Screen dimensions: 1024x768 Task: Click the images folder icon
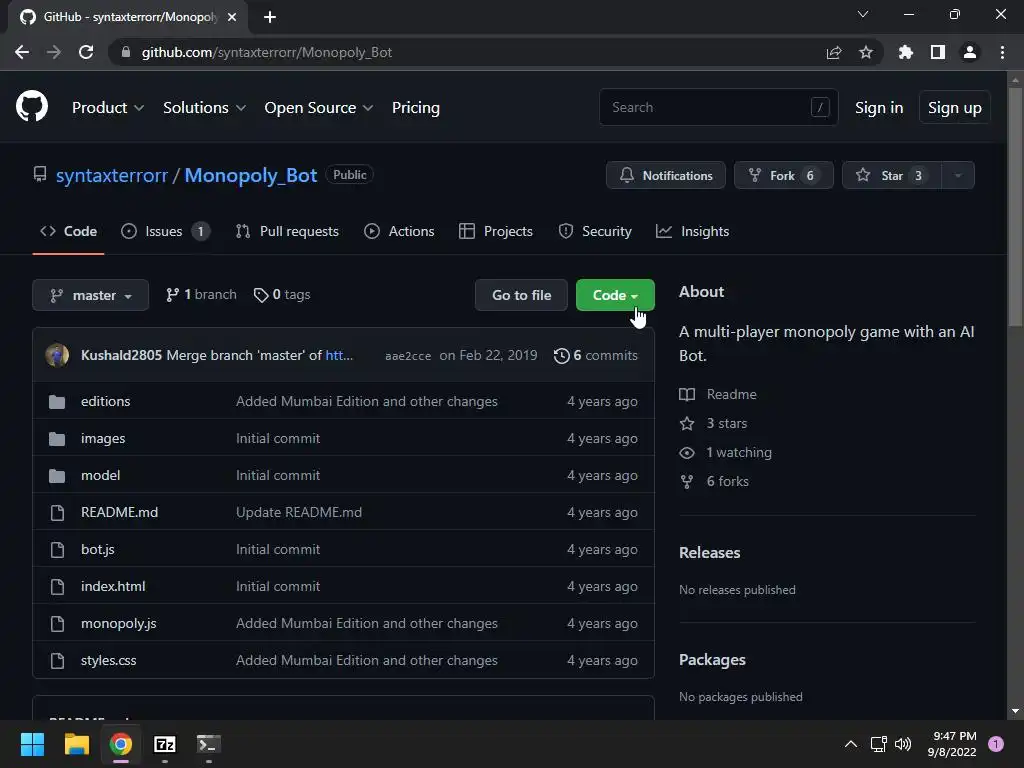click(57, 439)
